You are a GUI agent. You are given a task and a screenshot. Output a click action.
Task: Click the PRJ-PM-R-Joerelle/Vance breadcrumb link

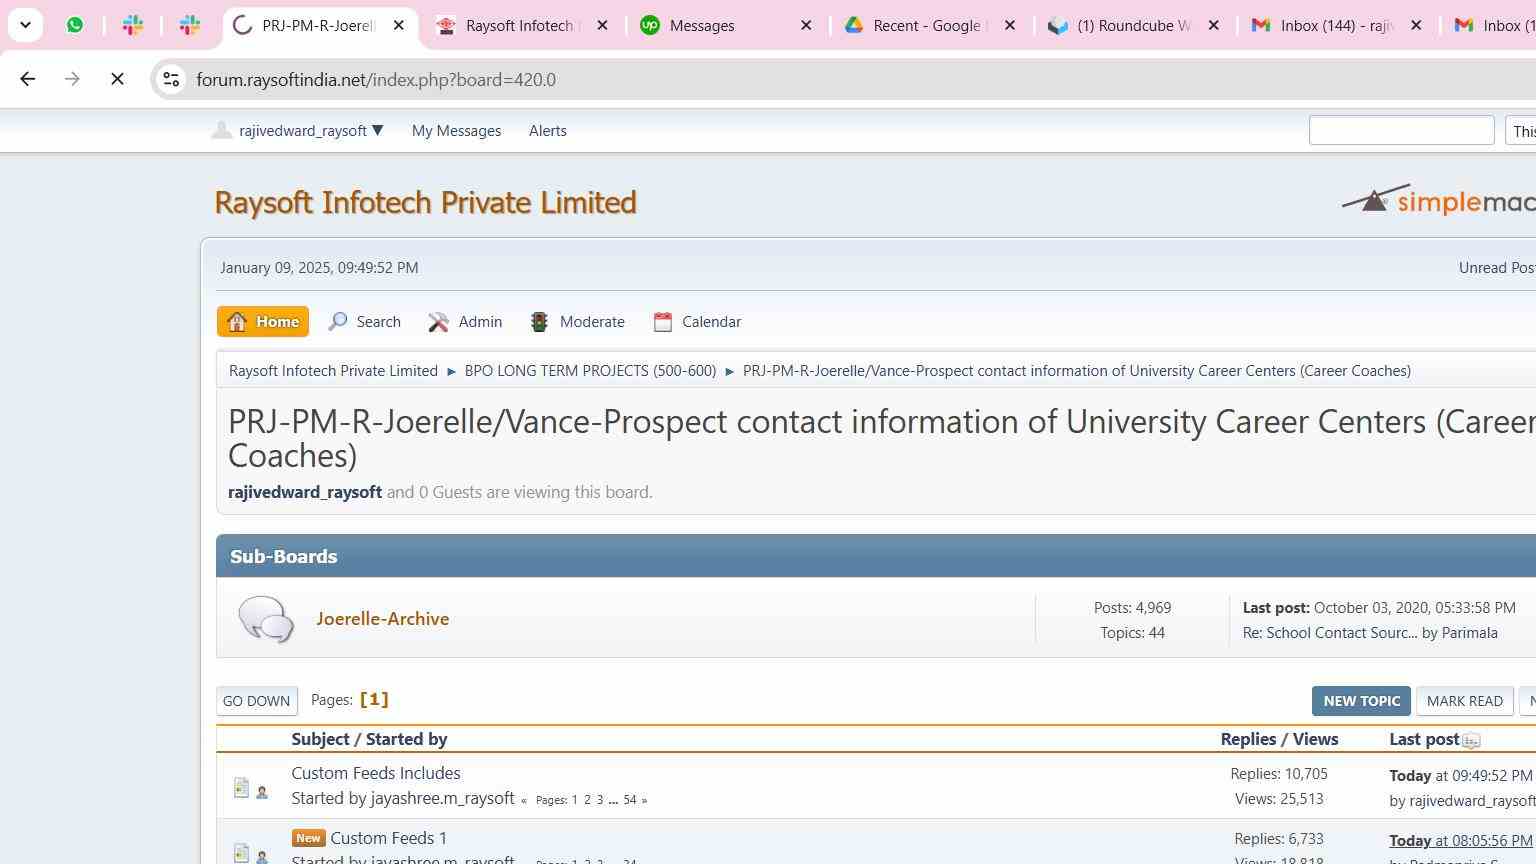(1077, 371)
